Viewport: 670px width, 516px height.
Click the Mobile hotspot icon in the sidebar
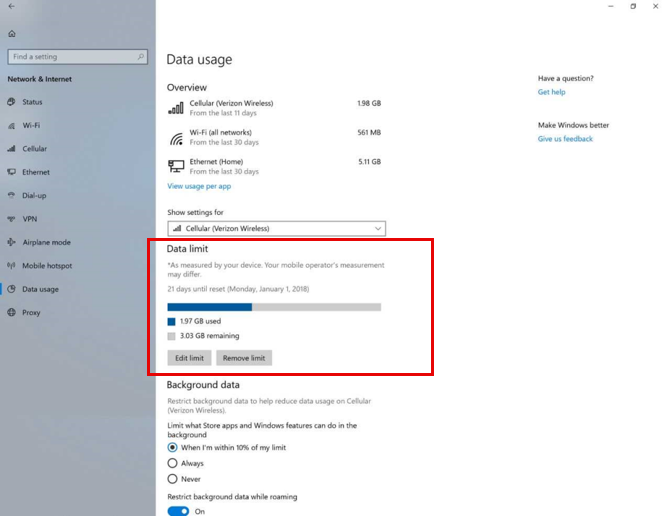click(x=12, y=265)
